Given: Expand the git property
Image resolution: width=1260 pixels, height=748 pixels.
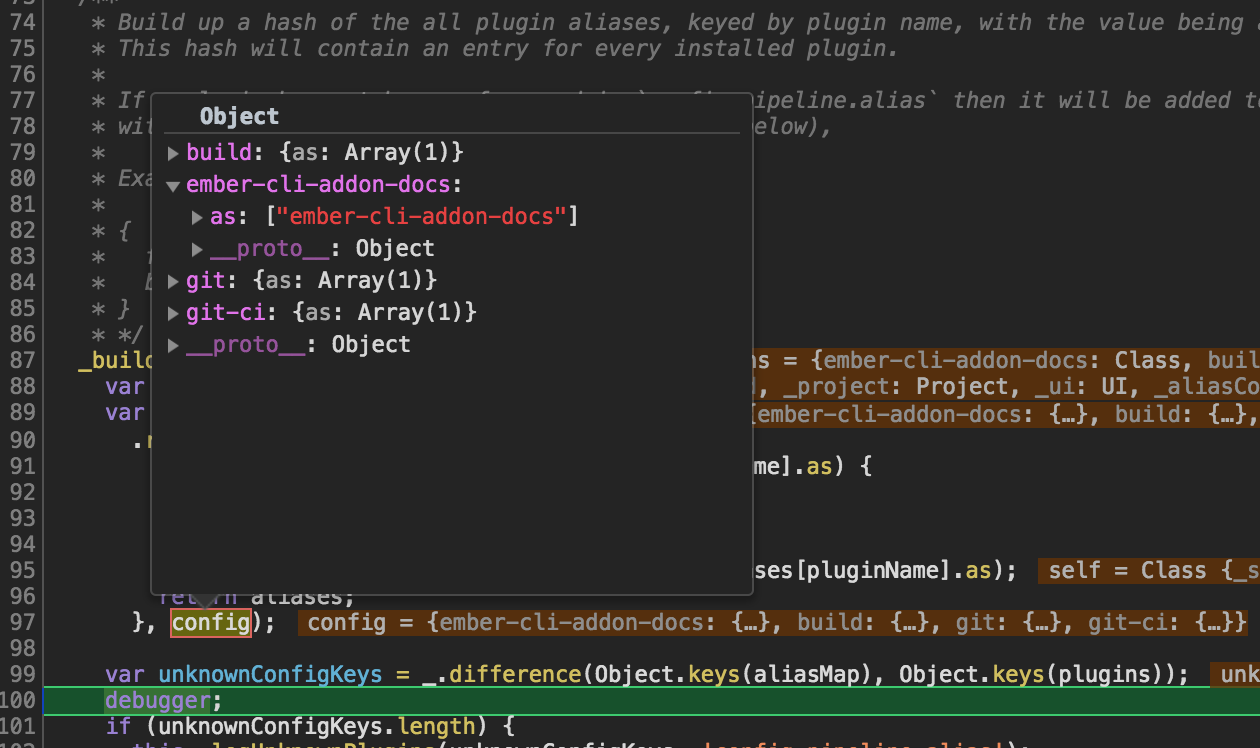Looking at the screenshot, I should [x=173, y=281].
